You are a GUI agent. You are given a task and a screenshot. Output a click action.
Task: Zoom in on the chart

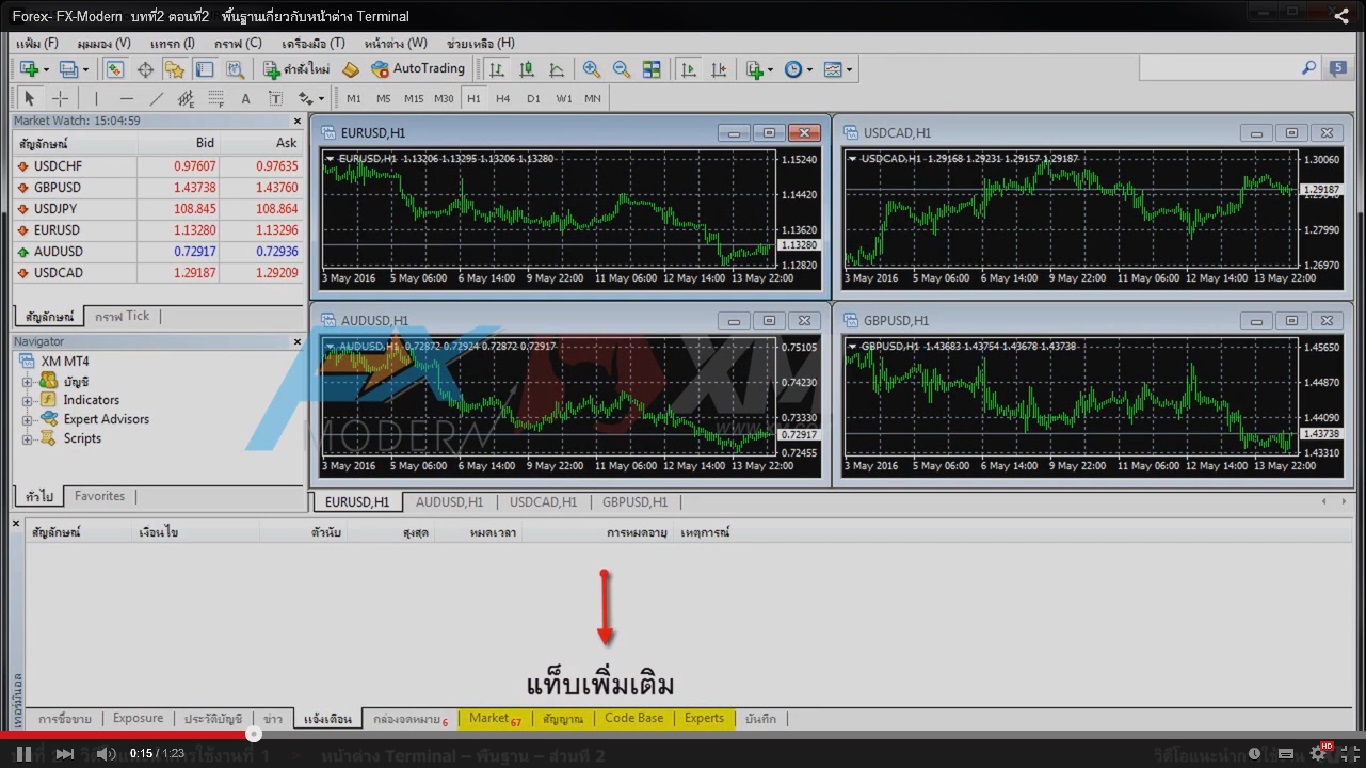tap(591, 69)
